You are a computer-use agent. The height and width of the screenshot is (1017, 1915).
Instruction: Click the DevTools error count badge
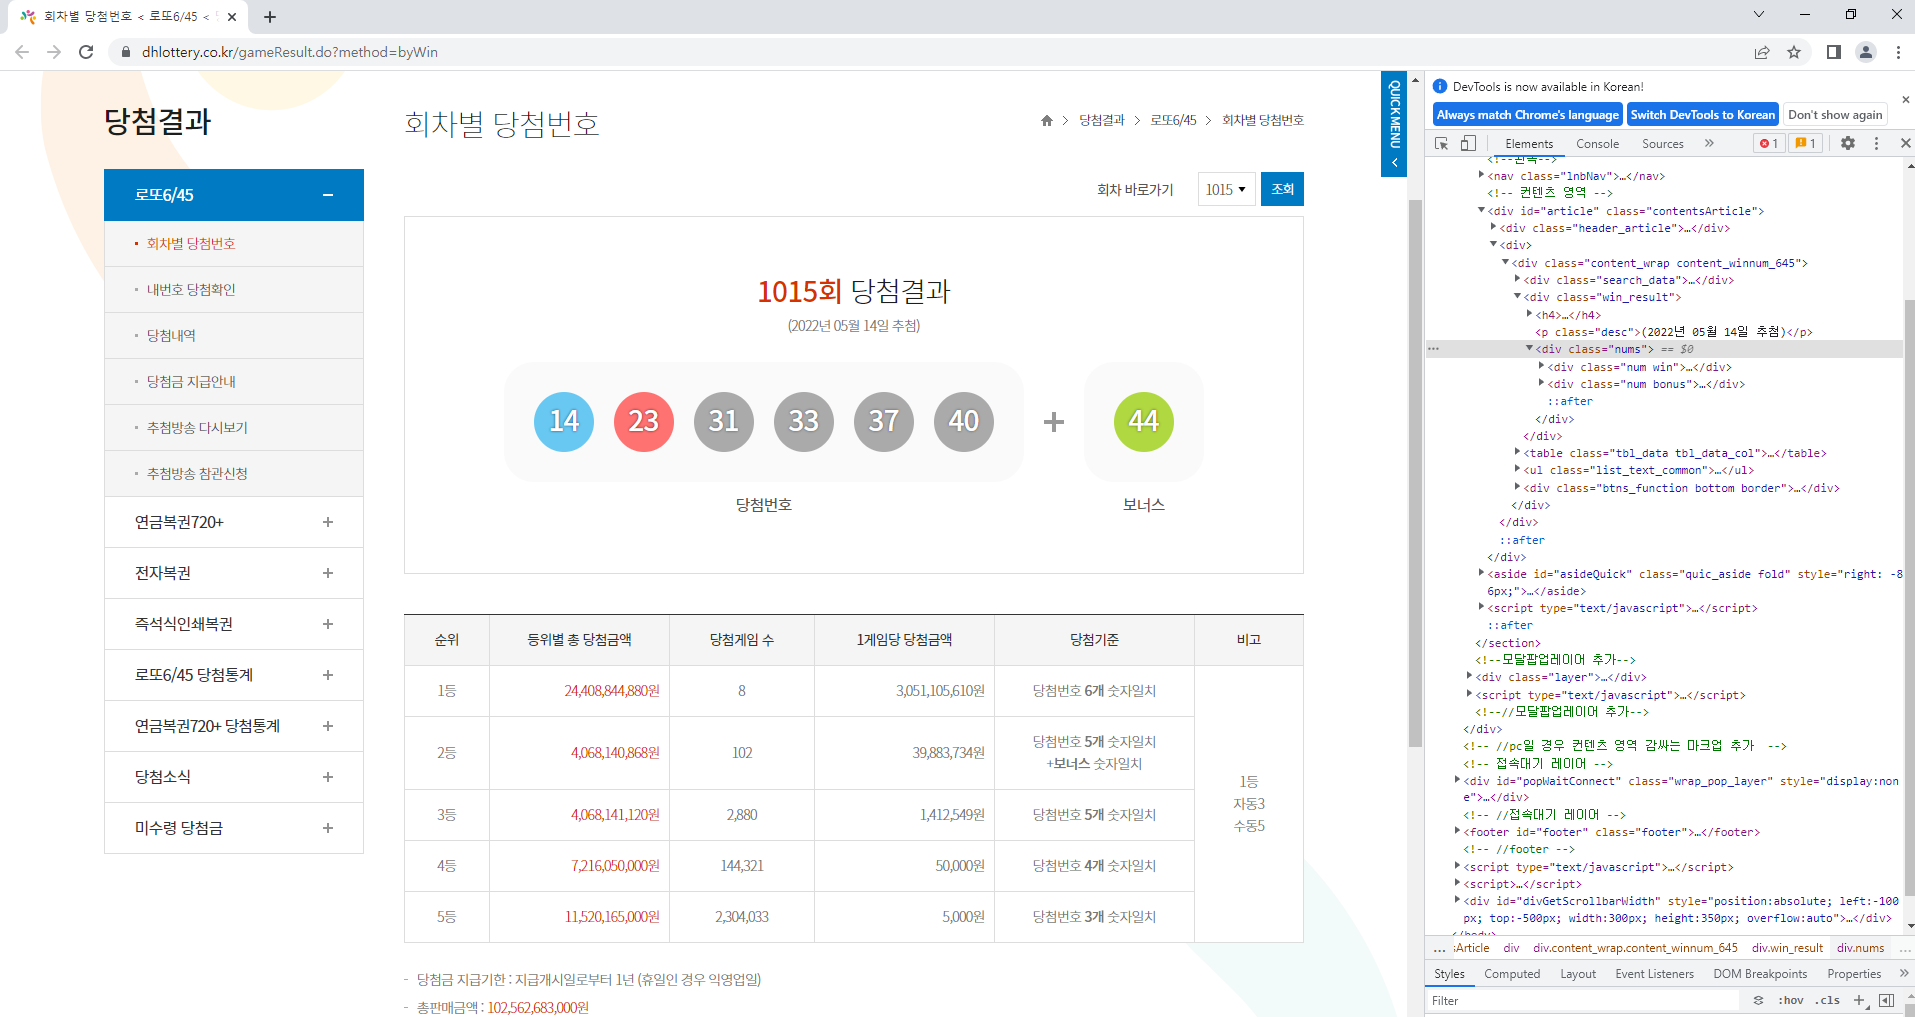tap(1769, 144)
